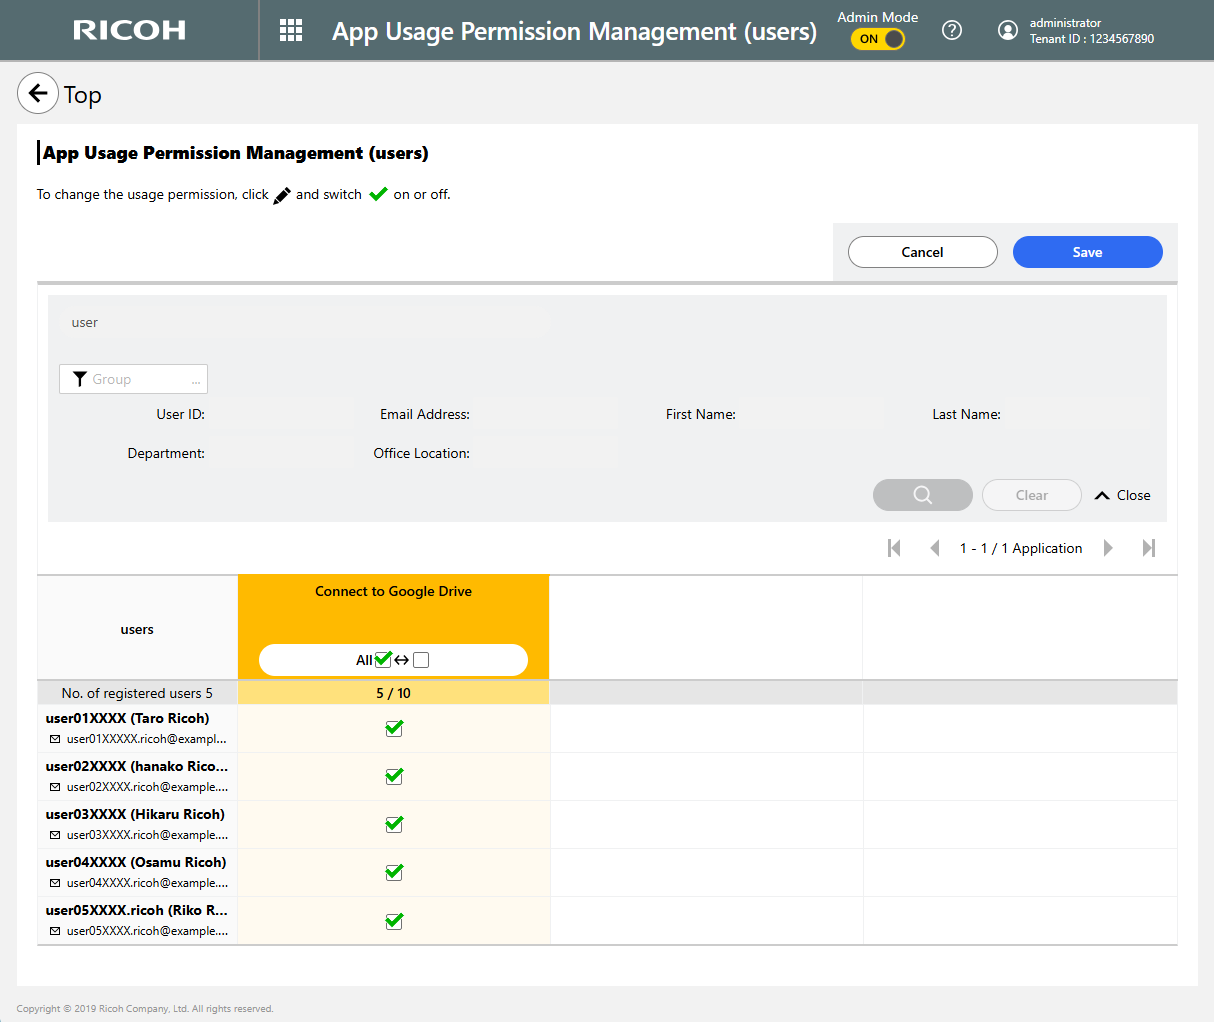Toggle All users checkbox switch for Google Drive
Viewport: 1214px width, 1022px height.
(x=393, y=660)
